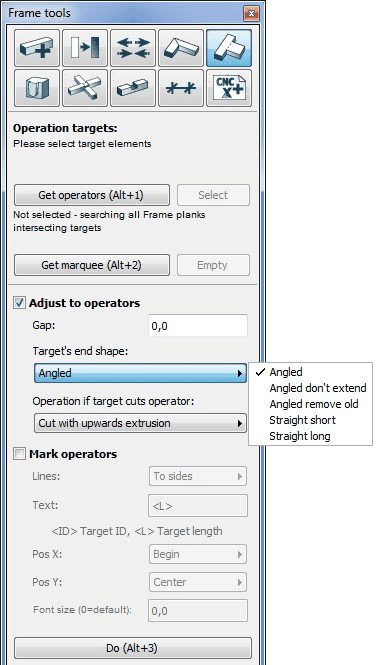Screen dimensions: 377x665
Task: Select the active T-joint tool icon
Action: point(229,48)
